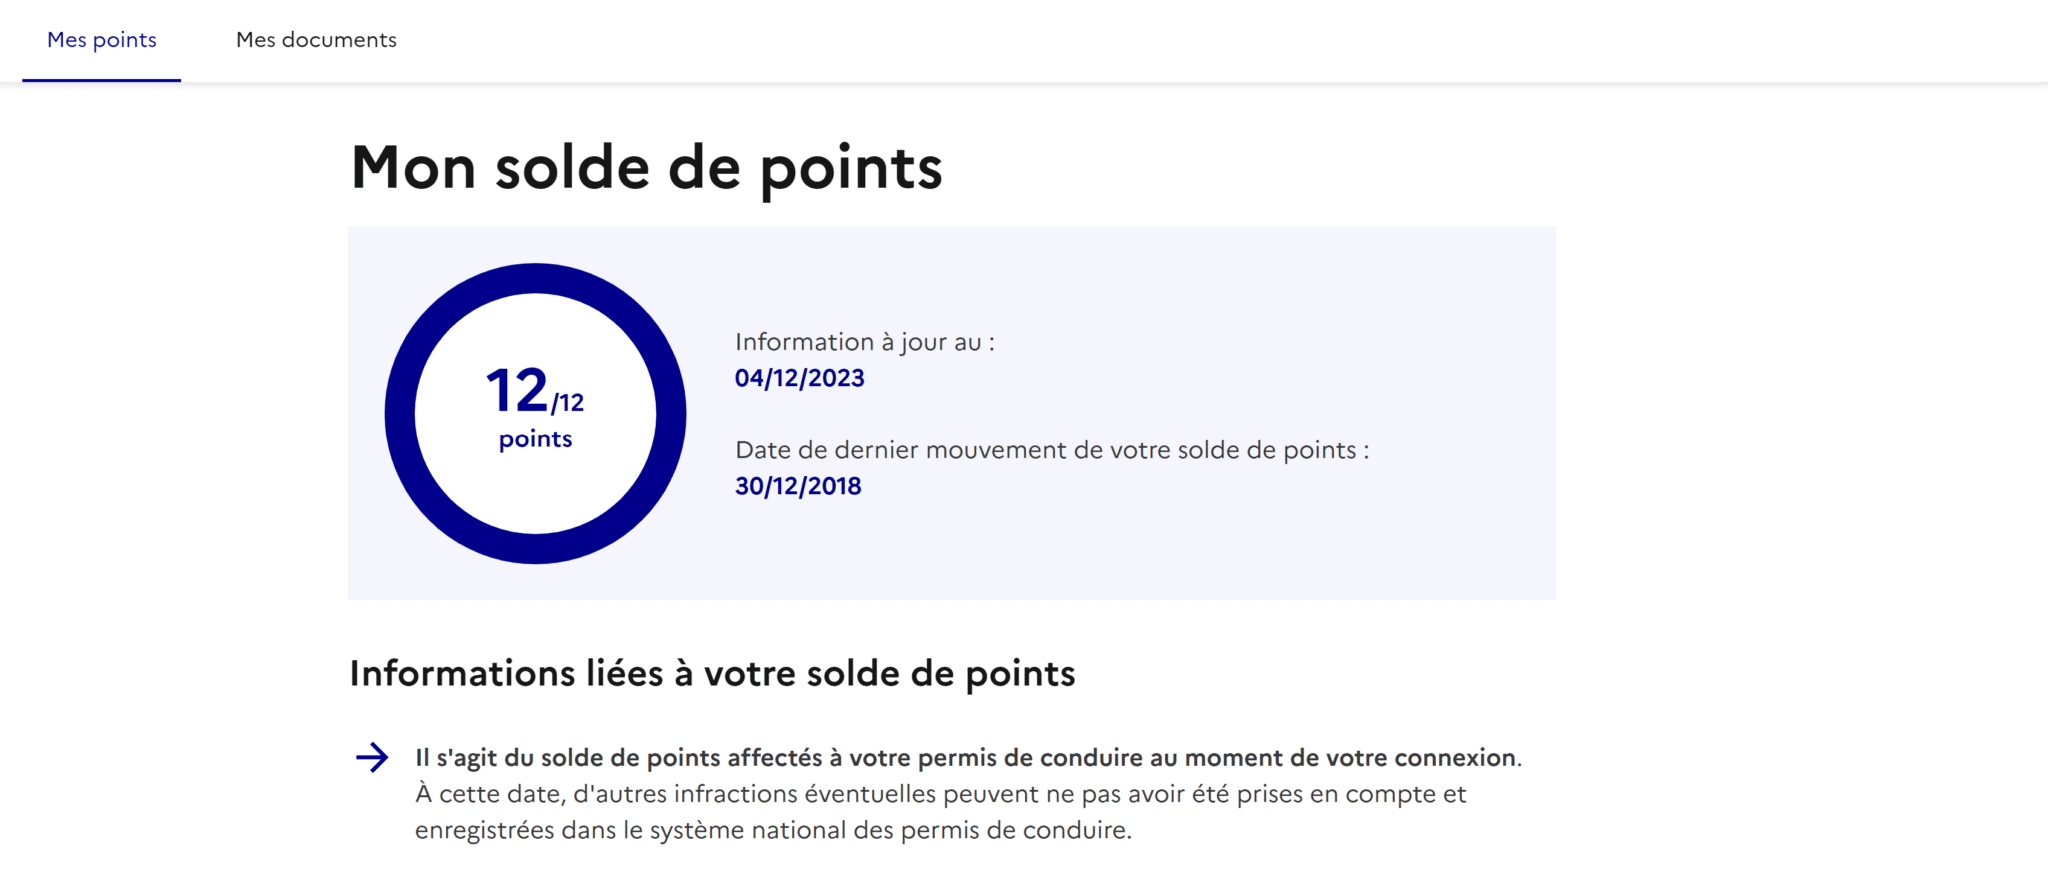Select the bolded sentence about points affectés
Viewport: 2048px width, 875px height.
coord(966,757)
